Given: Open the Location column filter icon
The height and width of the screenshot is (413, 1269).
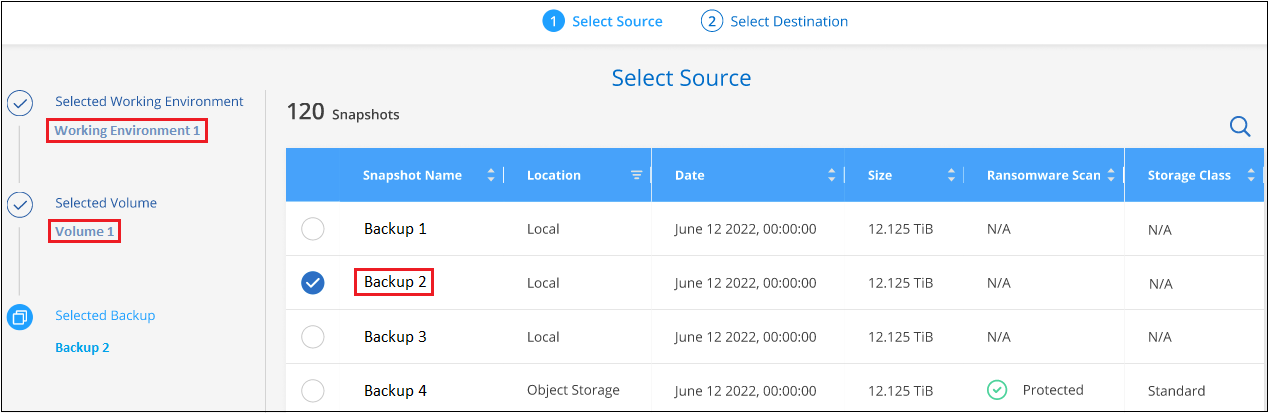Looking at the screenshot, I should coord(636,175).
